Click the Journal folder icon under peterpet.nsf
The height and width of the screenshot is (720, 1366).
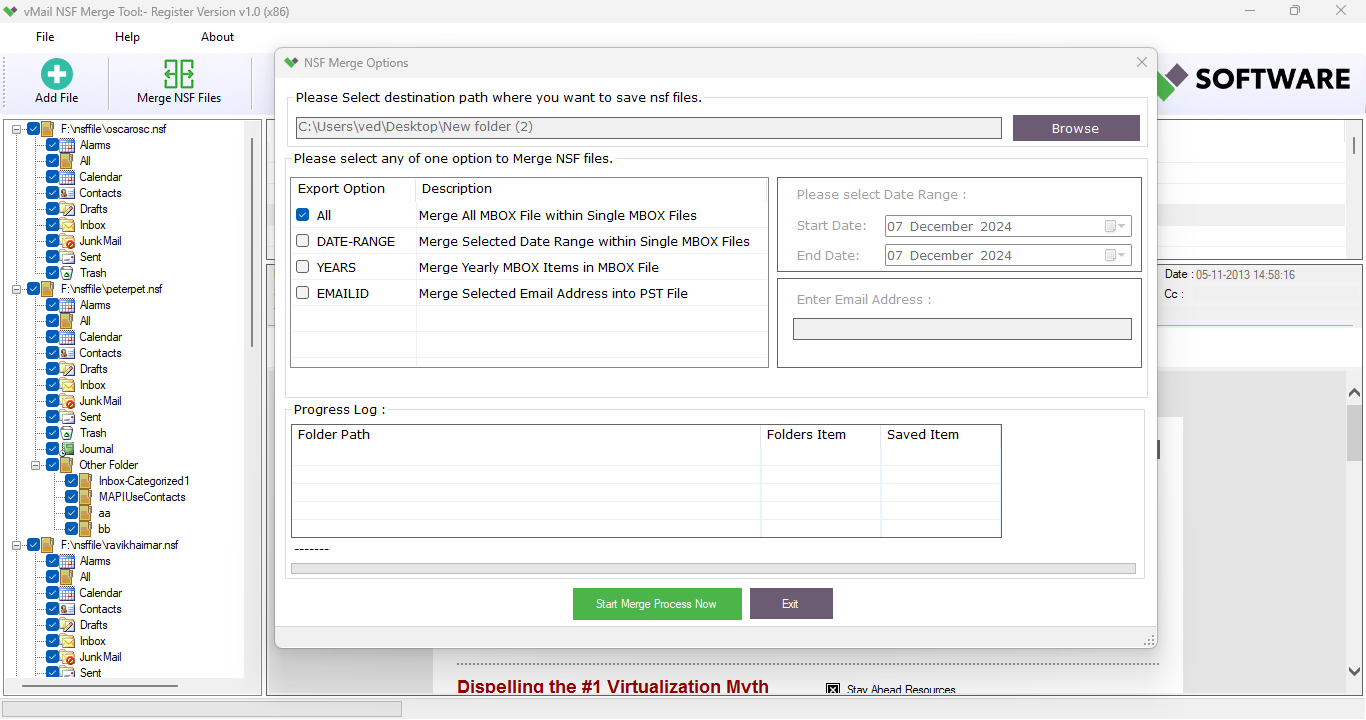[67, 449]
